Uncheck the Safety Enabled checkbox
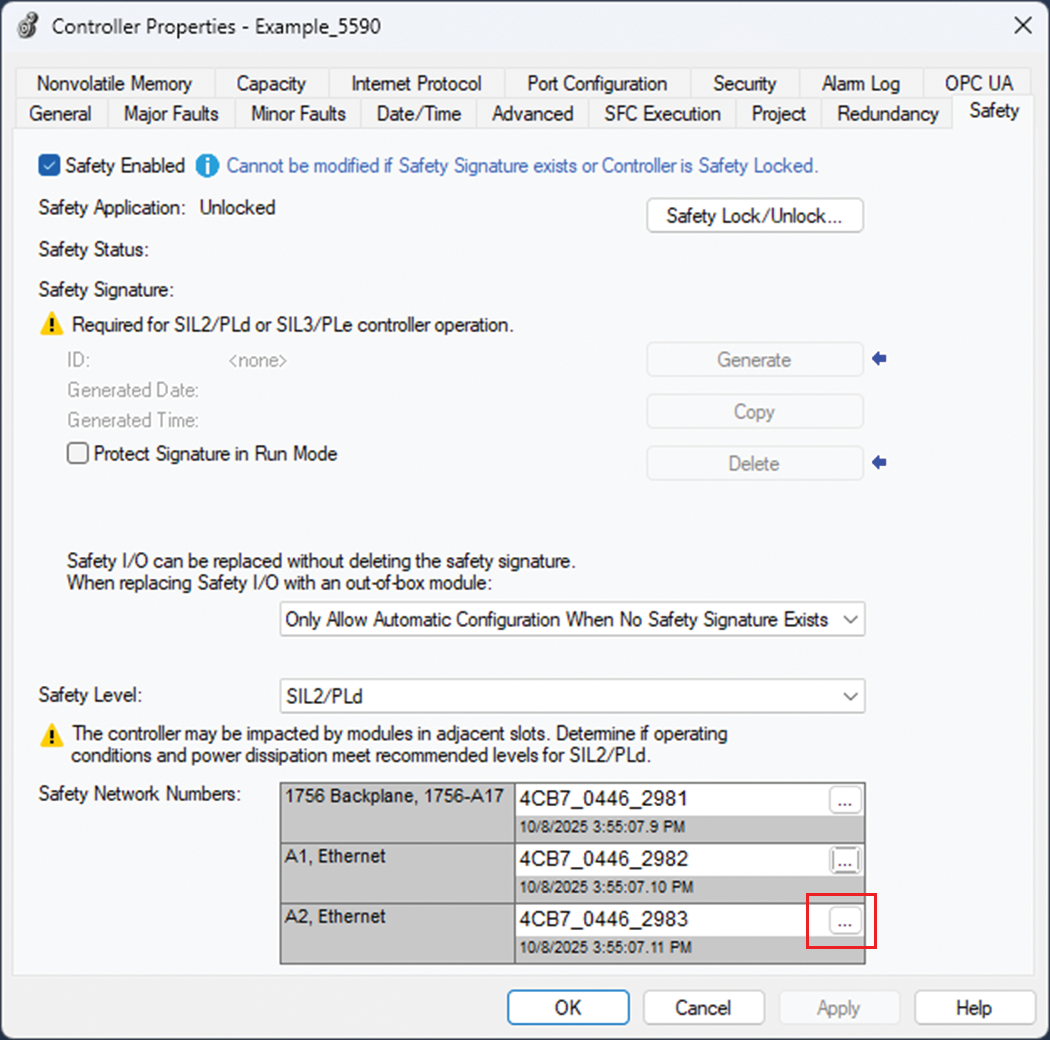 tap(49, 166)
